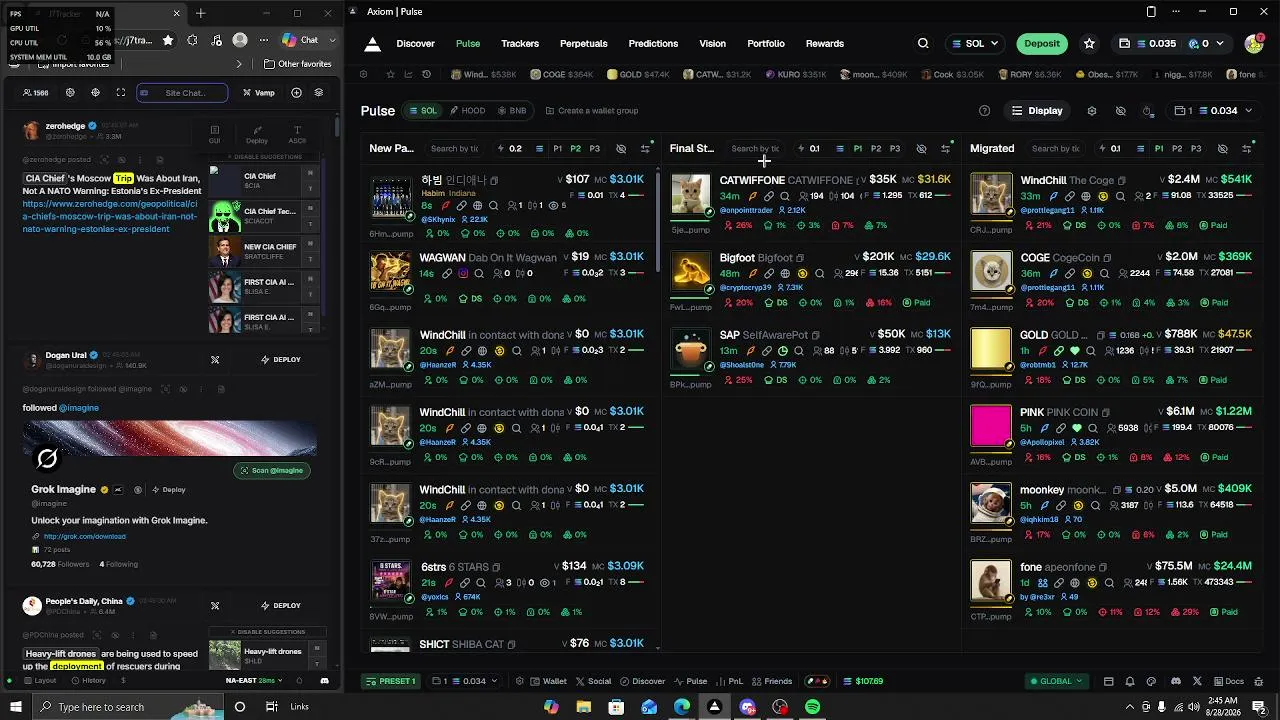
Task: Open the settings gear icon in J7Tracker toolbar
Action: tap(70, 93)
